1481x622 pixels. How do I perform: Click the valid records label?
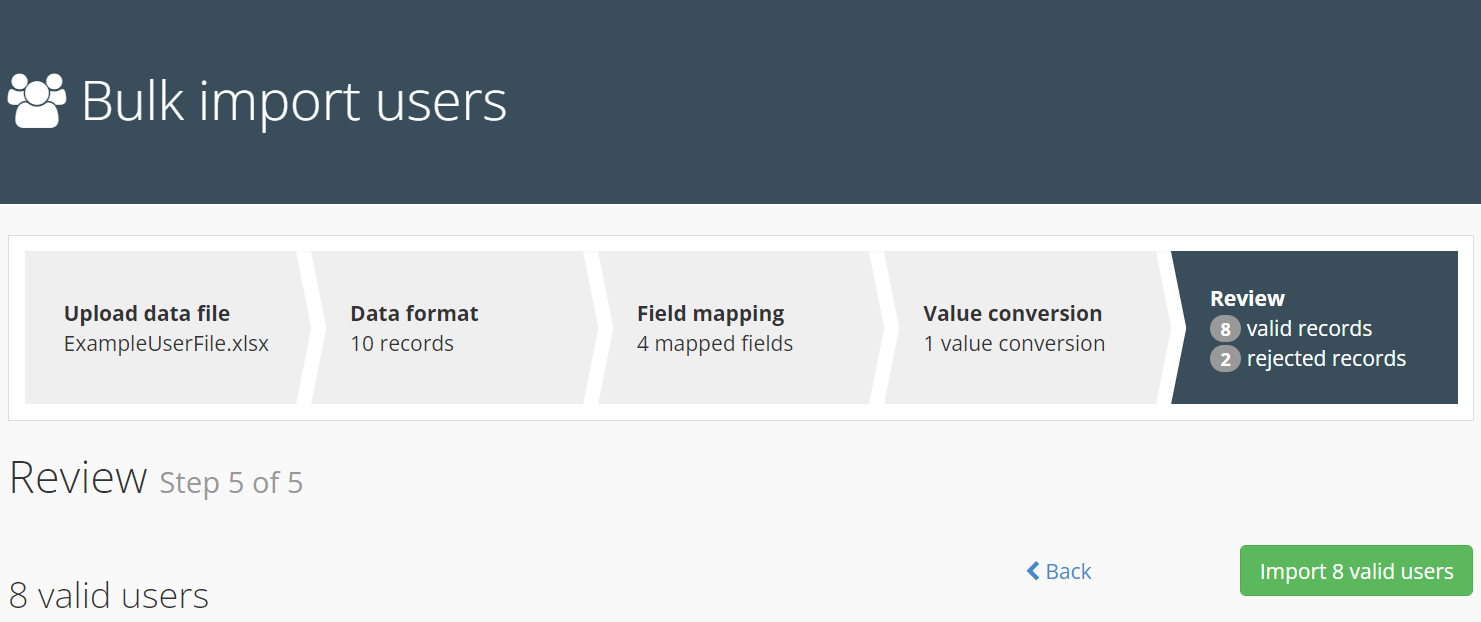[x=1309, y=329]
